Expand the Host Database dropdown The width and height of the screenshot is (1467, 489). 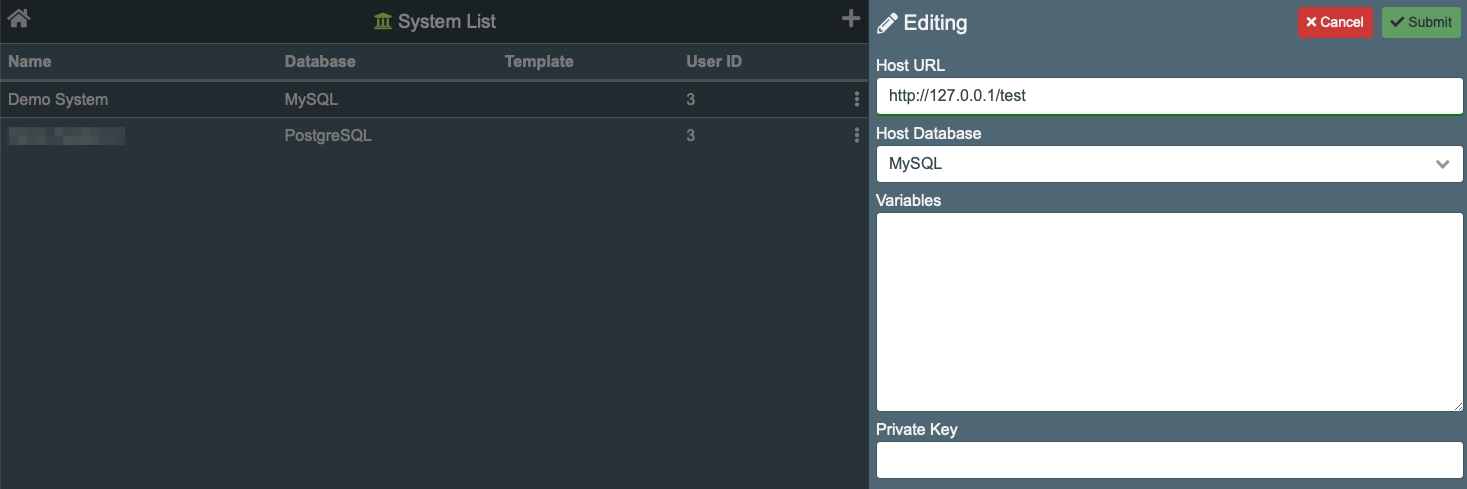(x=1168, y=164)
